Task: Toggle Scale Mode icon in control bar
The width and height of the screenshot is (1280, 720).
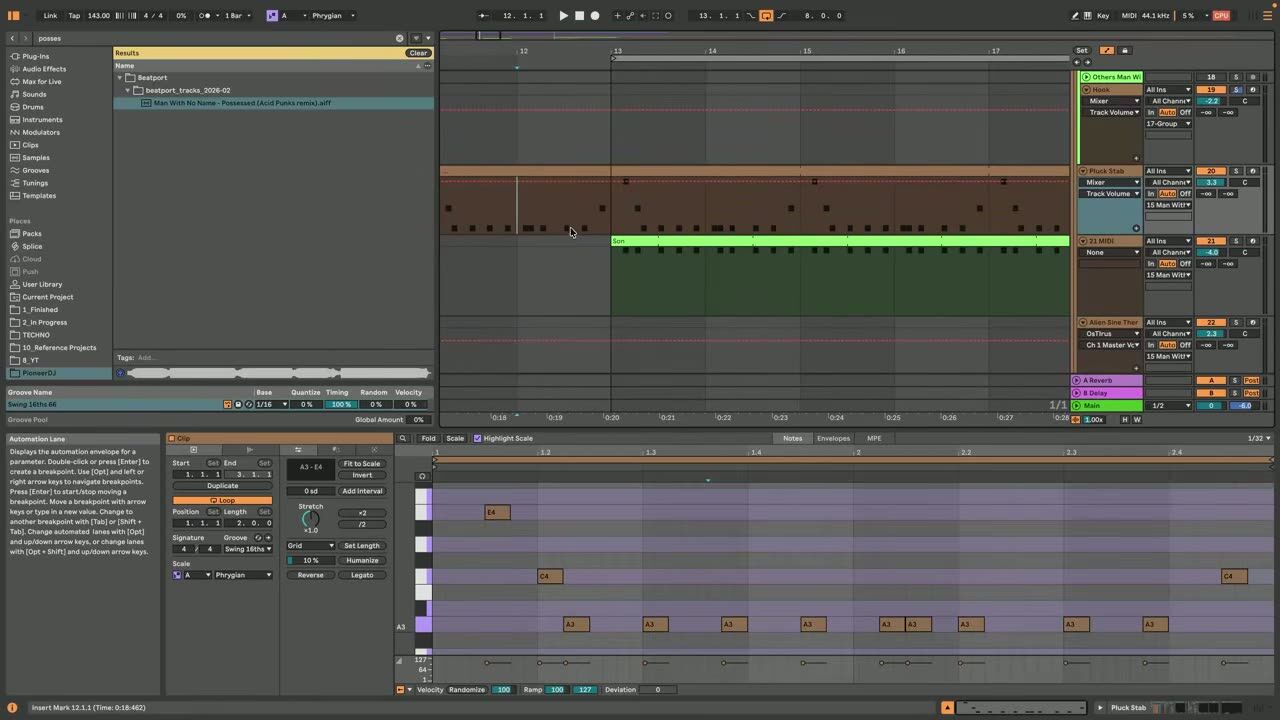Action: point(272,15)
